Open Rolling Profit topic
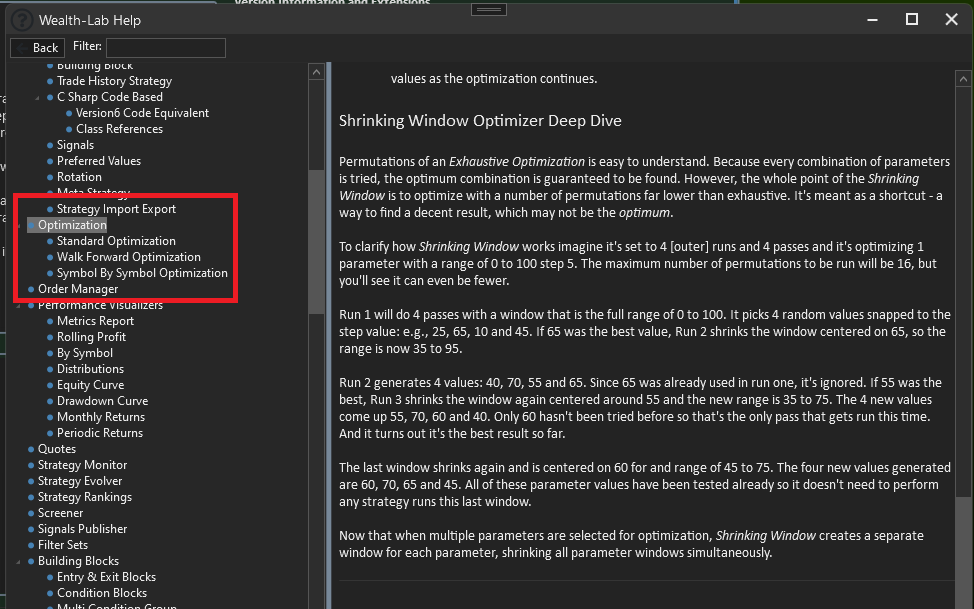This screenshot has width=974, height=609. (x=91, y=337)
